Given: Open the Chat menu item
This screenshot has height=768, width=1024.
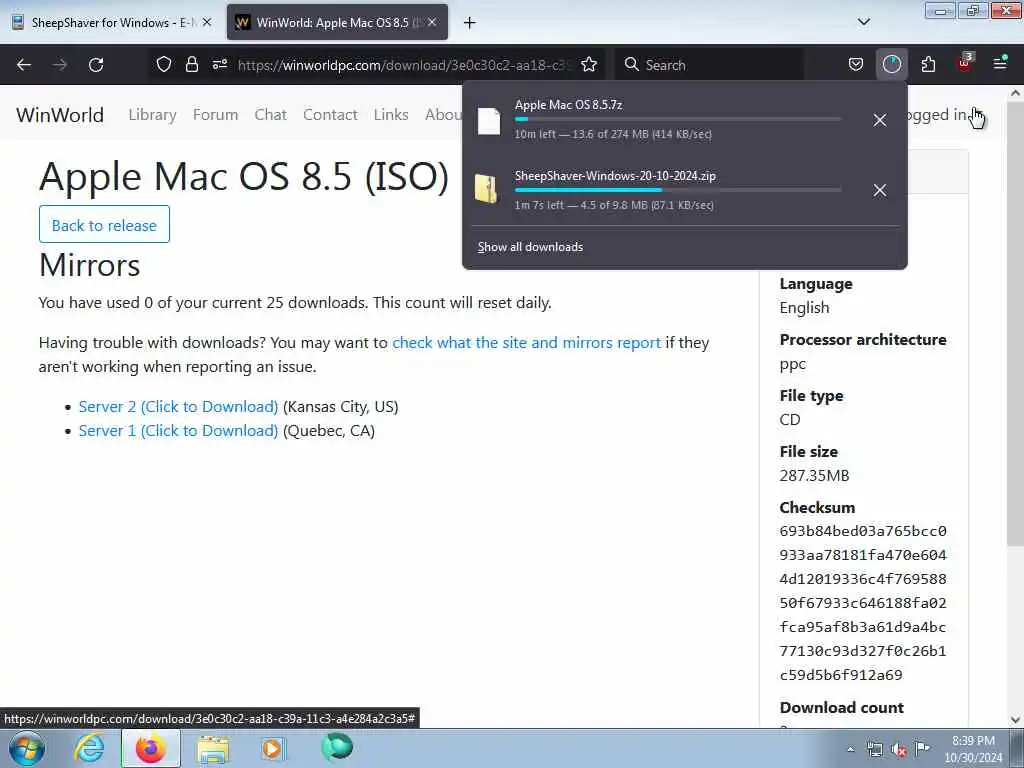Looking at the screenshot, I should click(270, 115).
